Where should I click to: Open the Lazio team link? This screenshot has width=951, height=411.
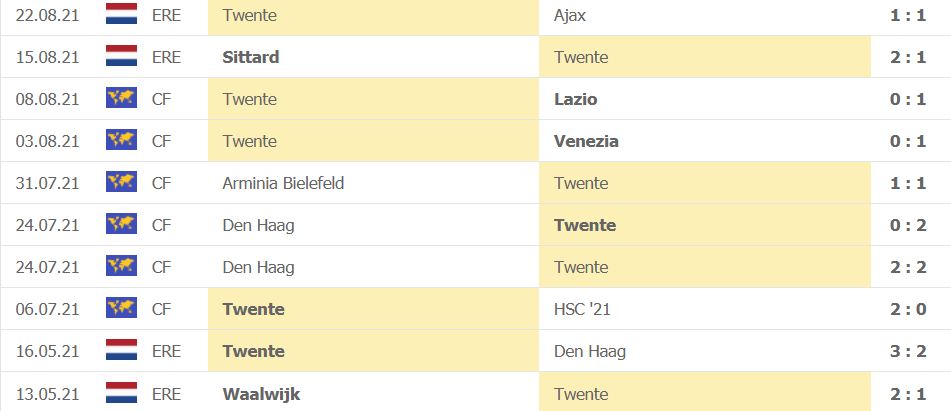[576, 99]
